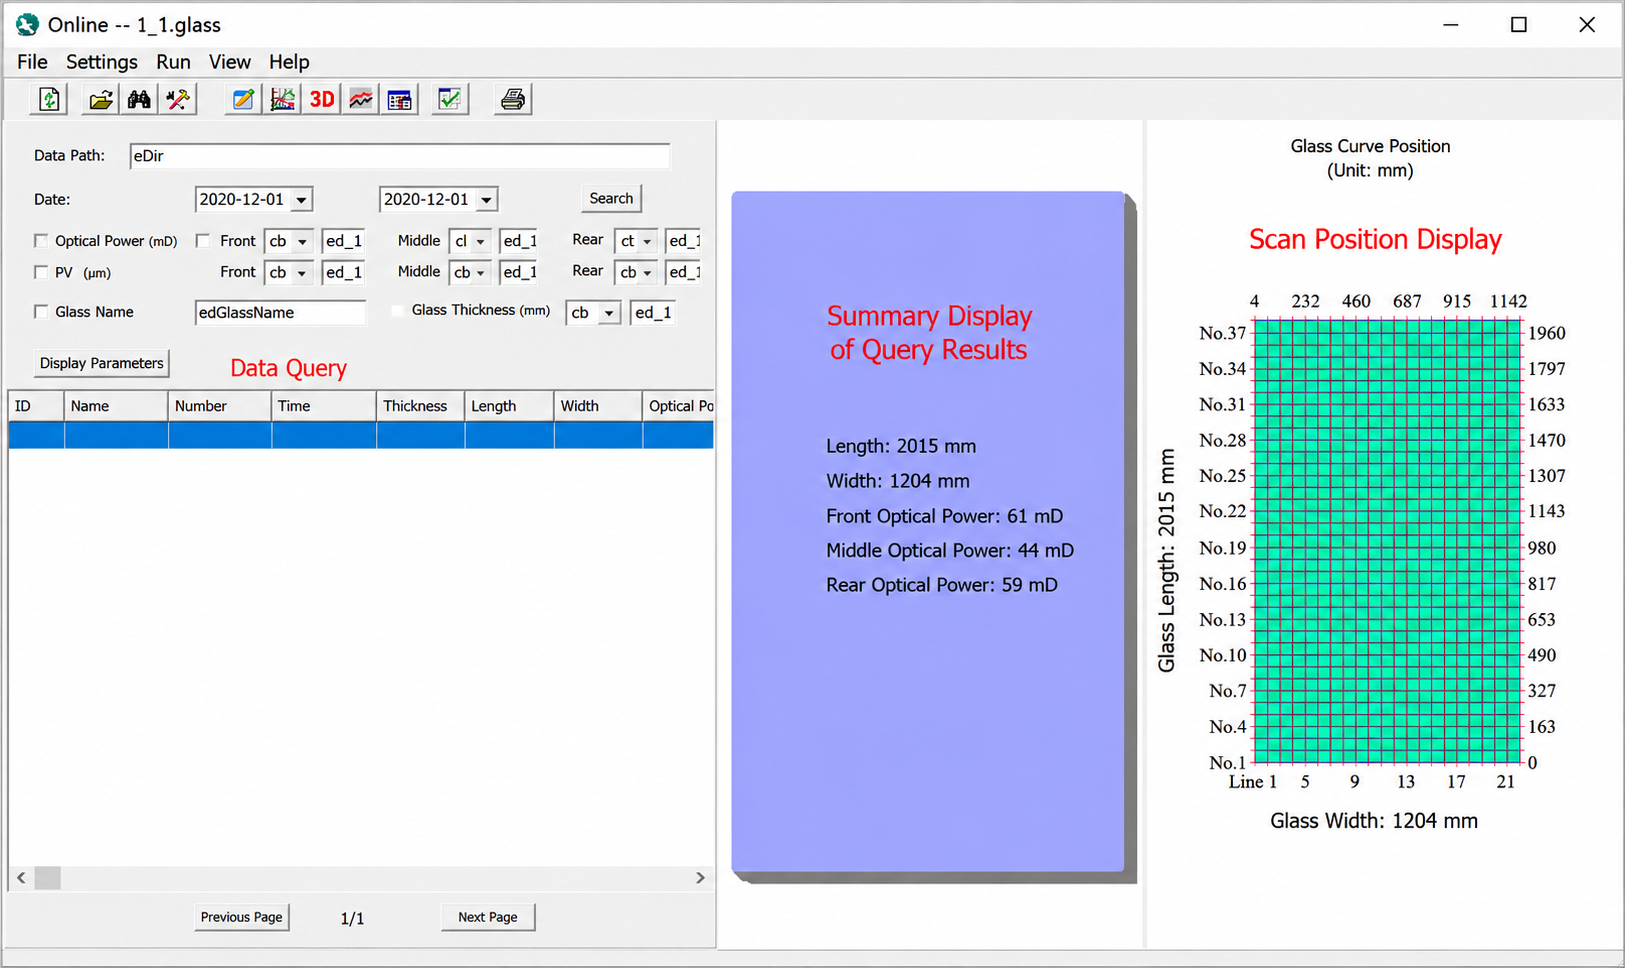Click the horizontal scrollbar thumb
Screen dimensions: 1625x968
[48, 878]
